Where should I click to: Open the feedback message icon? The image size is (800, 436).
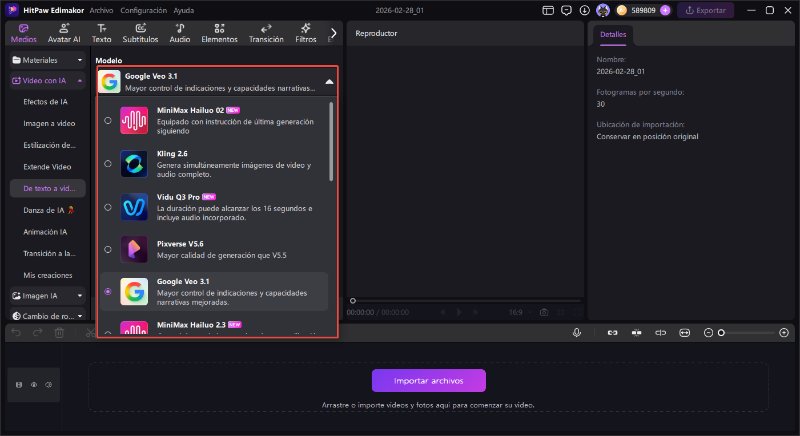[566, 10]
